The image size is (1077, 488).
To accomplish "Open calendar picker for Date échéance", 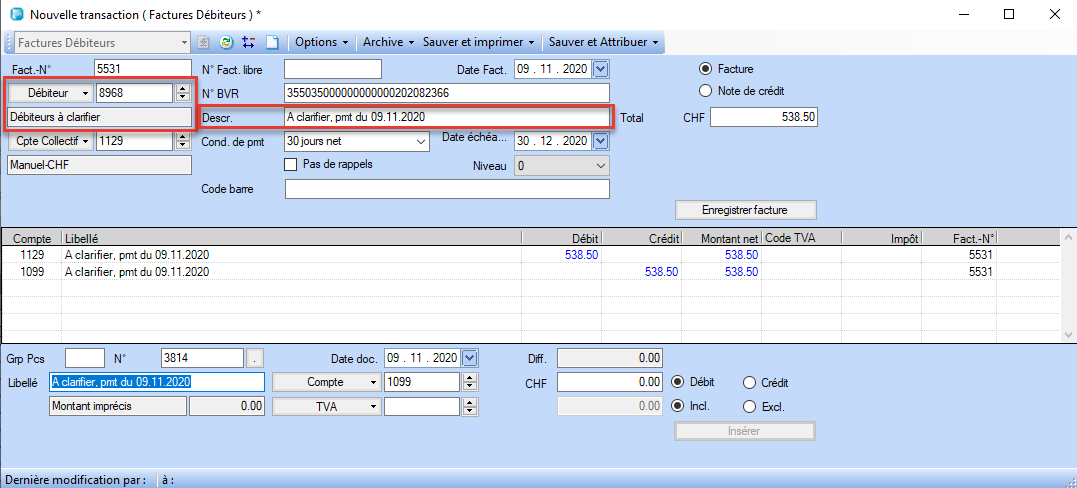I will 600,141.
